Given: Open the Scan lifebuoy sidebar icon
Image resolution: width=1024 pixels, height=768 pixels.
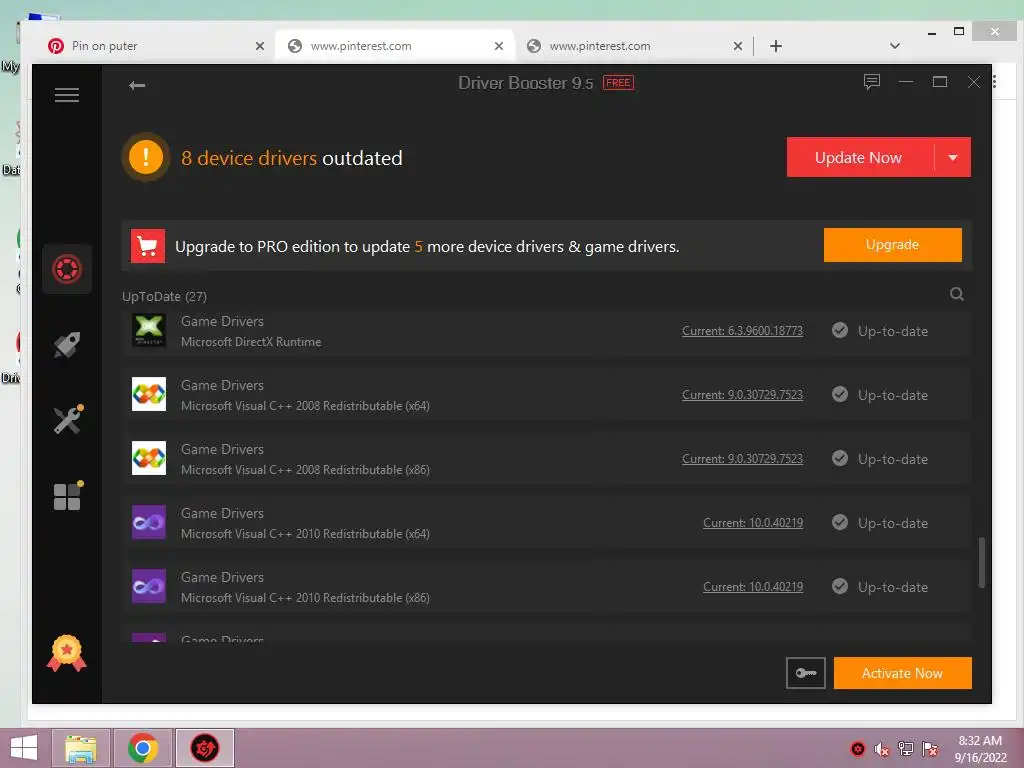Looking at the screenshot, I should 67,269.
